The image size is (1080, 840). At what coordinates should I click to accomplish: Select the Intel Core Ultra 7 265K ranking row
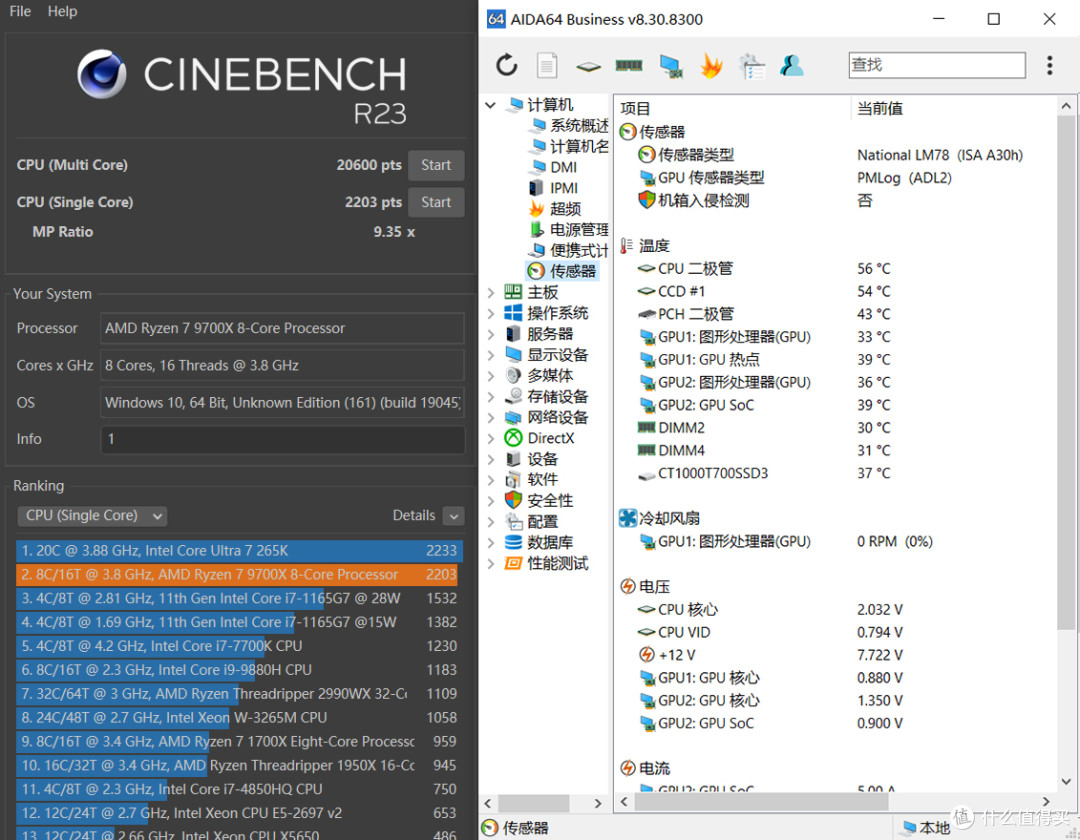239,551
